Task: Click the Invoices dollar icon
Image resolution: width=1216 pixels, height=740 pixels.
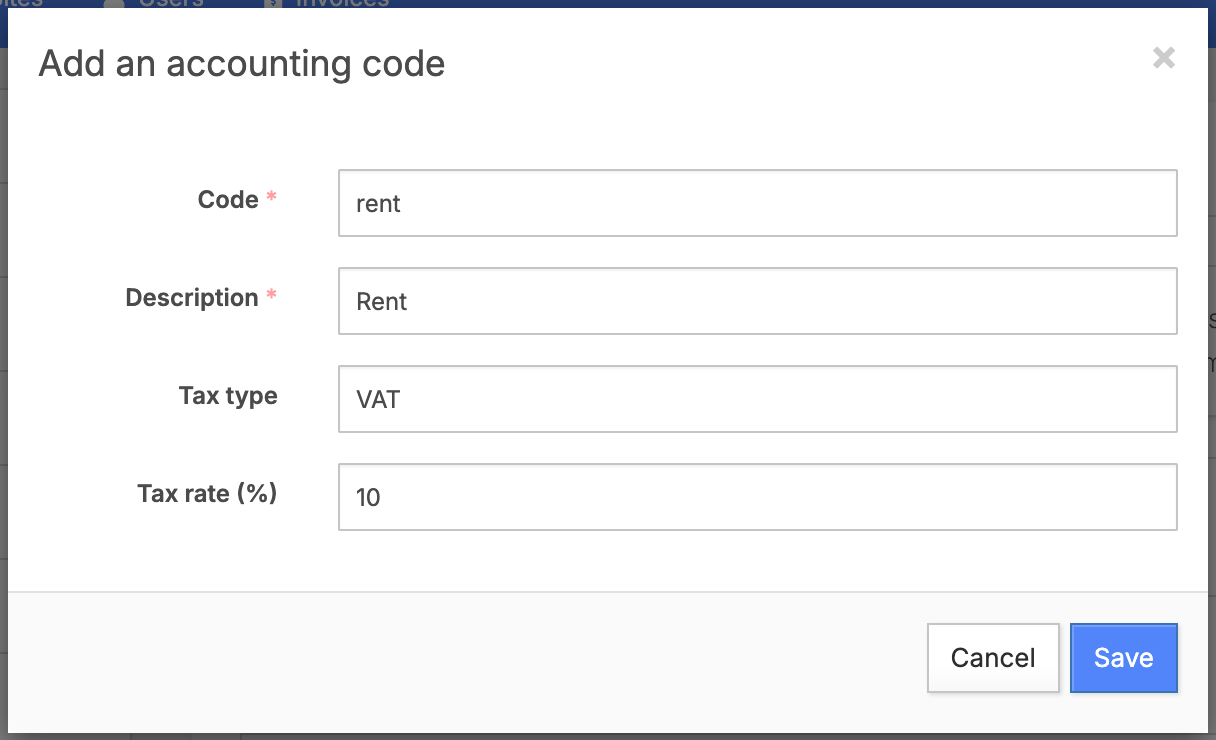Action: [272, 4]
